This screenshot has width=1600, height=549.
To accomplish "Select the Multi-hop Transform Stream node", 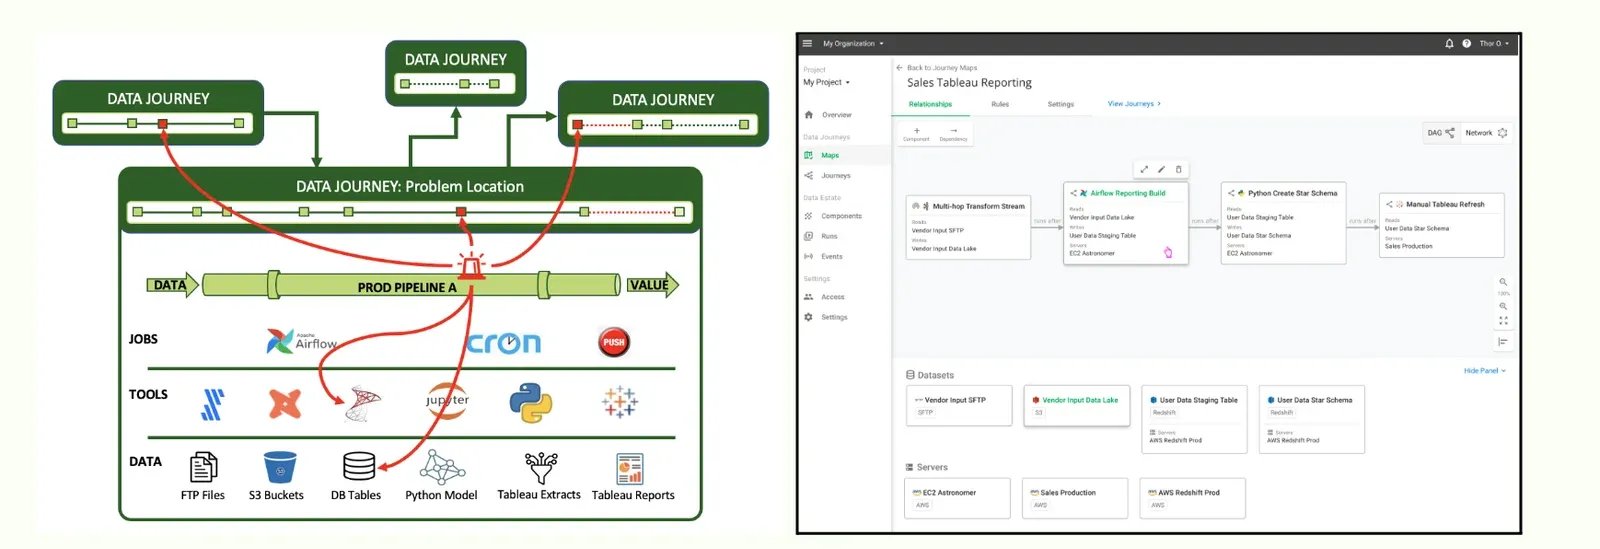I will (968, 227).
